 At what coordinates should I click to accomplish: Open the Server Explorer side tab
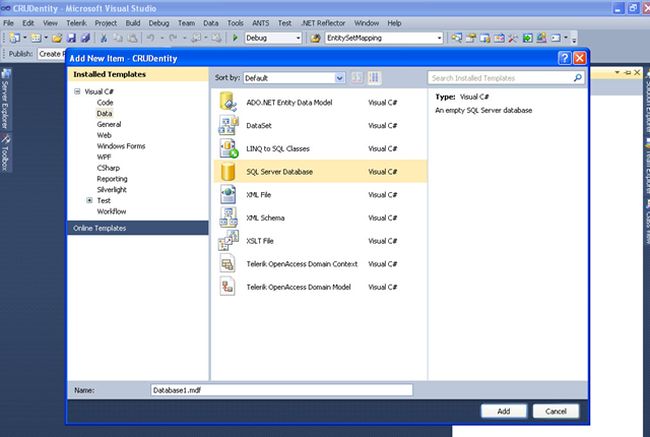(6, 99)
